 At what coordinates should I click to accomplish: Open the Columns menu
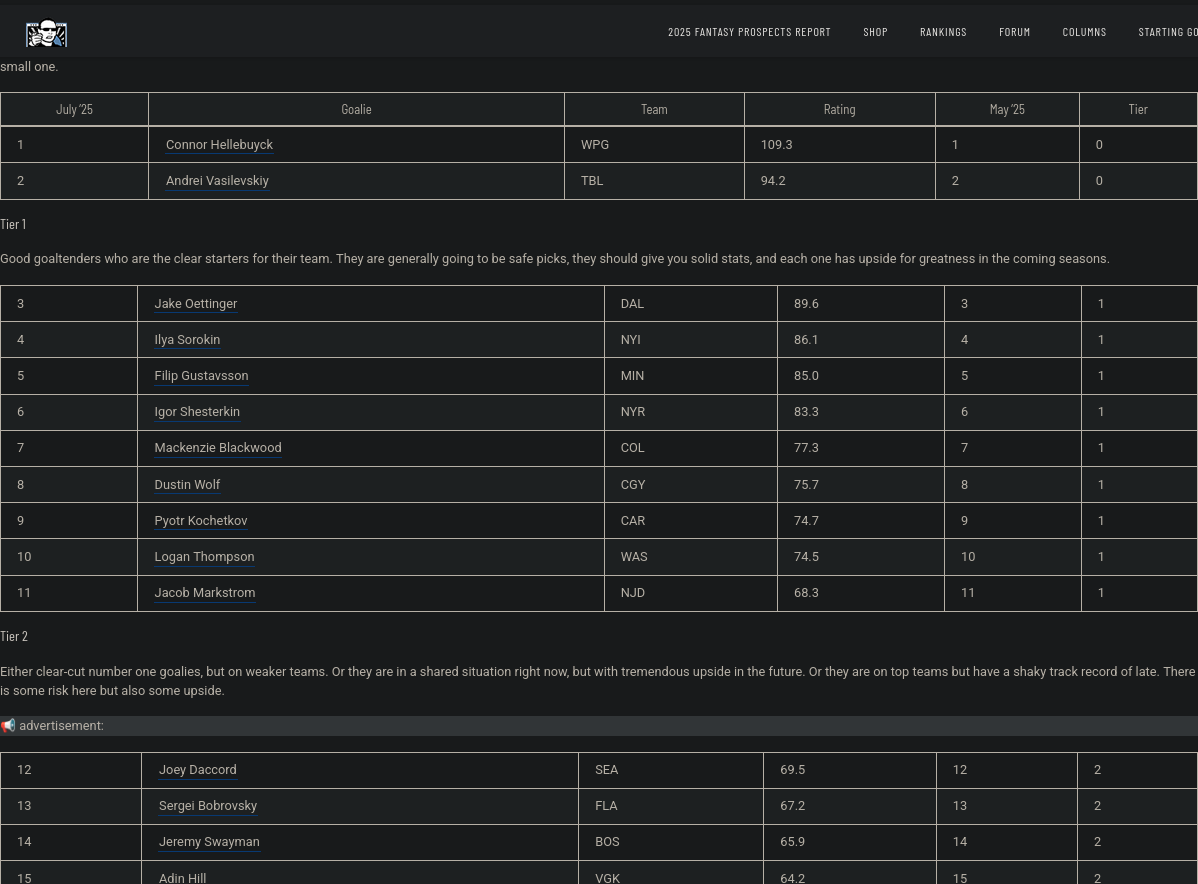point(1084,32)
